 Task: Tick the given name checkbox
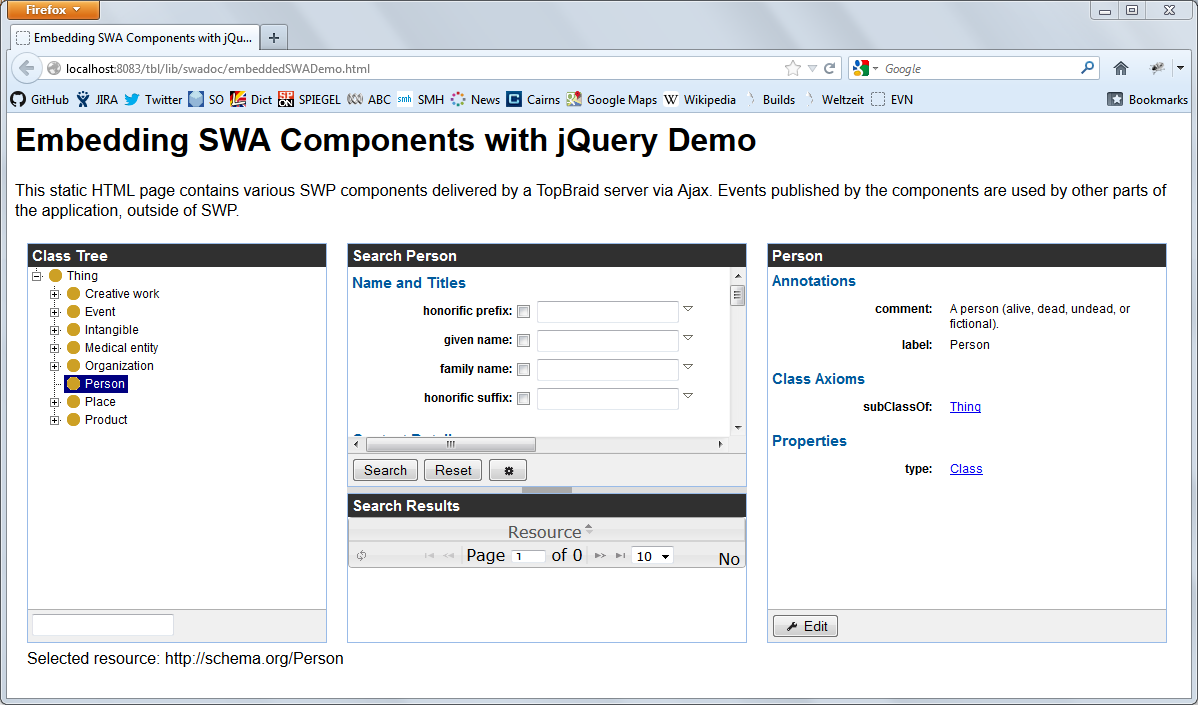click(x=523, y=341)
